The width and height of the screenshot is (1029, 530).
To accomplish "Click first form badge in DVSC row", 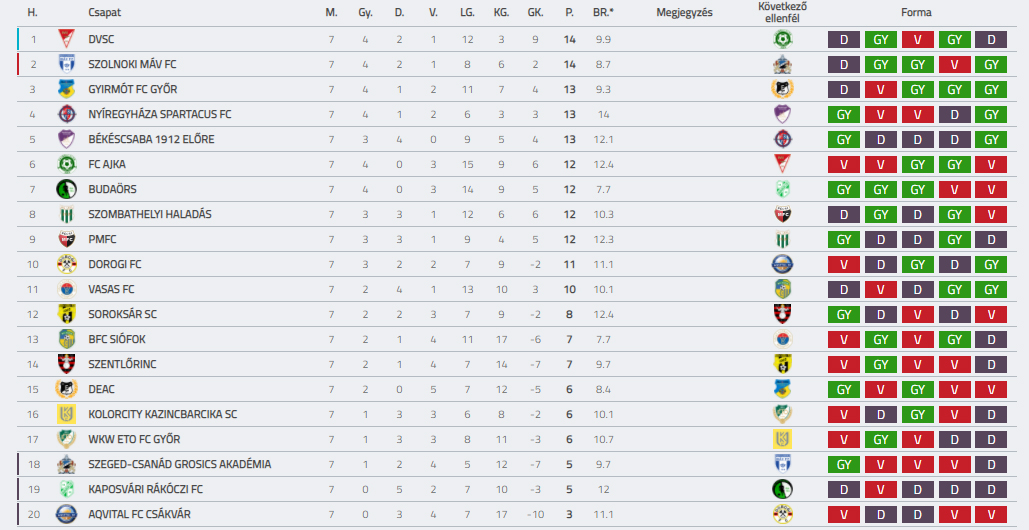I will tap(844, 39).
